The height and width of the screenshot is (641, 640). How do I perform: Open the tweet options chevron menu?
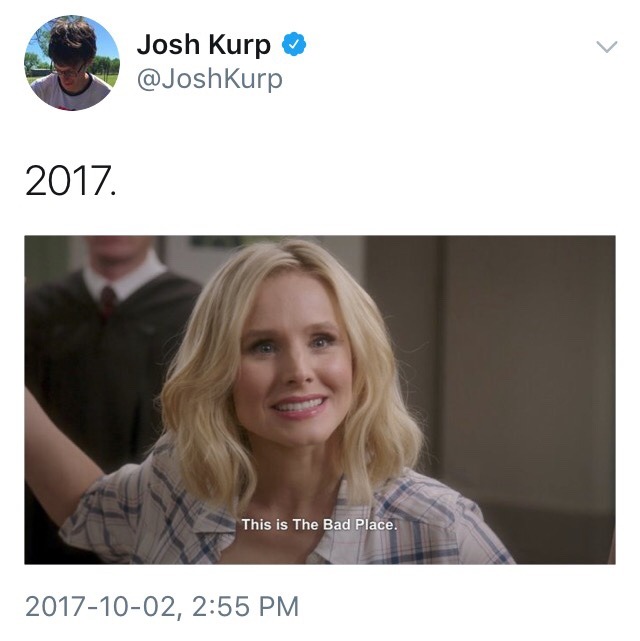tap(606, 47)
